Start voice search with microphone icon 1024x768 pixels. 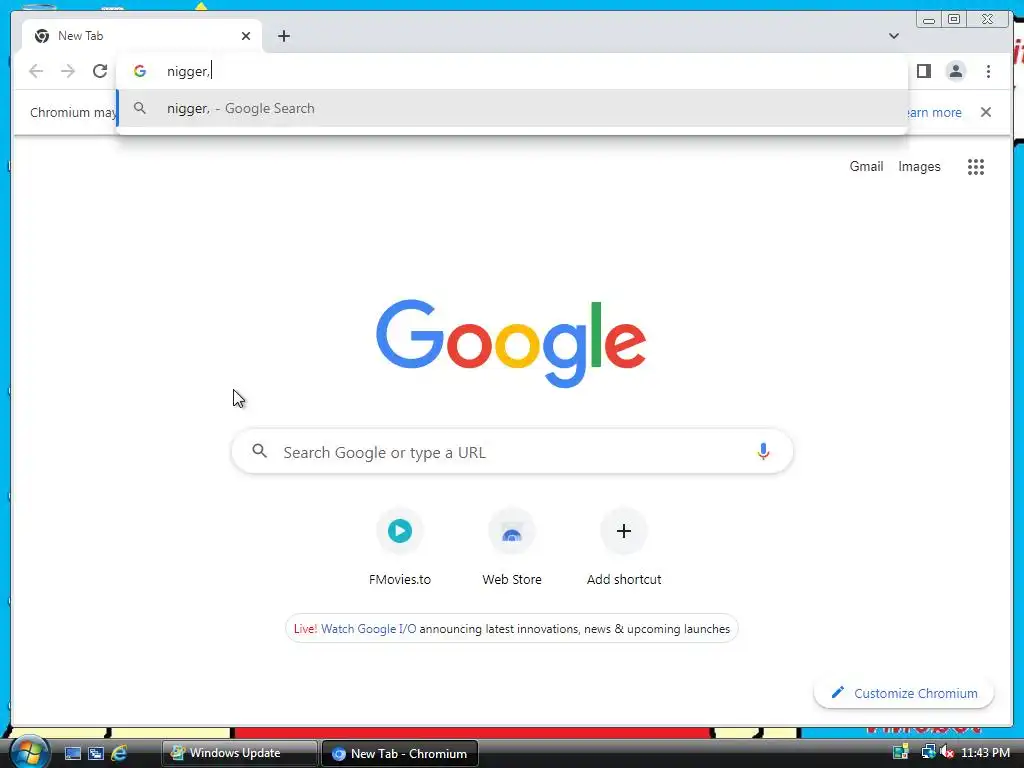(x=763, y=451)
